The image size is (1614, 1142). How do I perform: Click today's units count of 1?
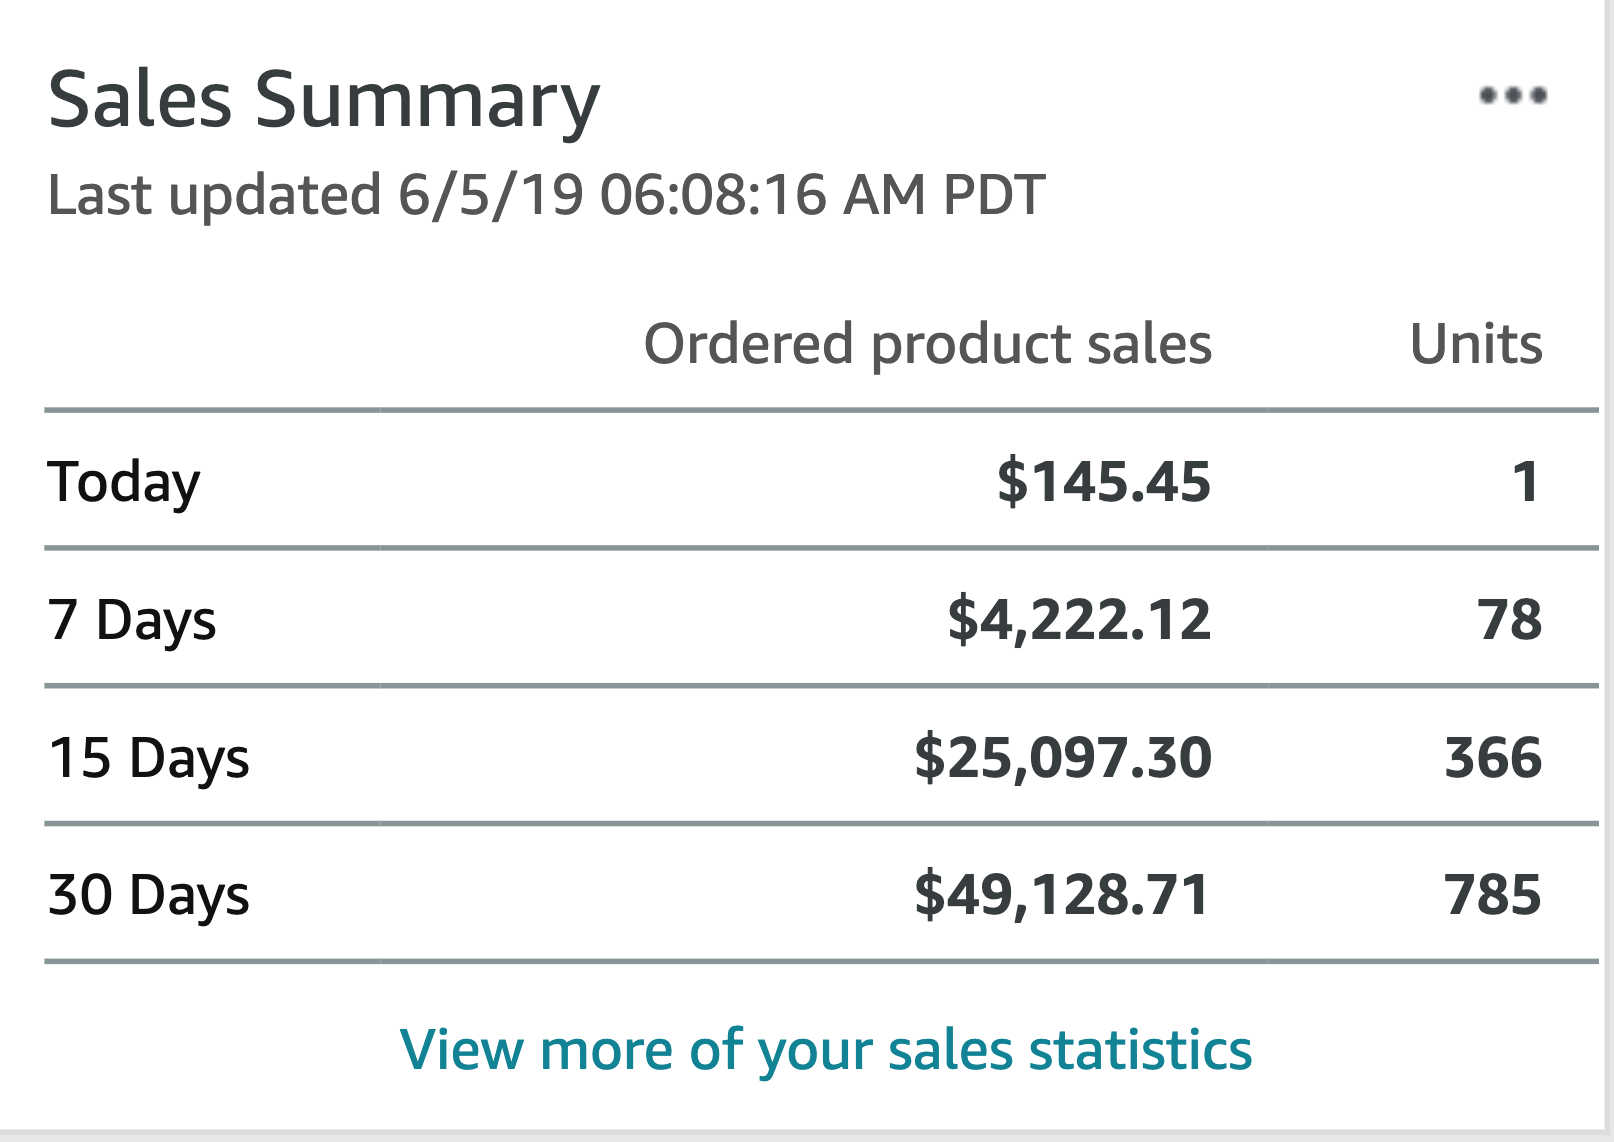tap(1526, 482)
